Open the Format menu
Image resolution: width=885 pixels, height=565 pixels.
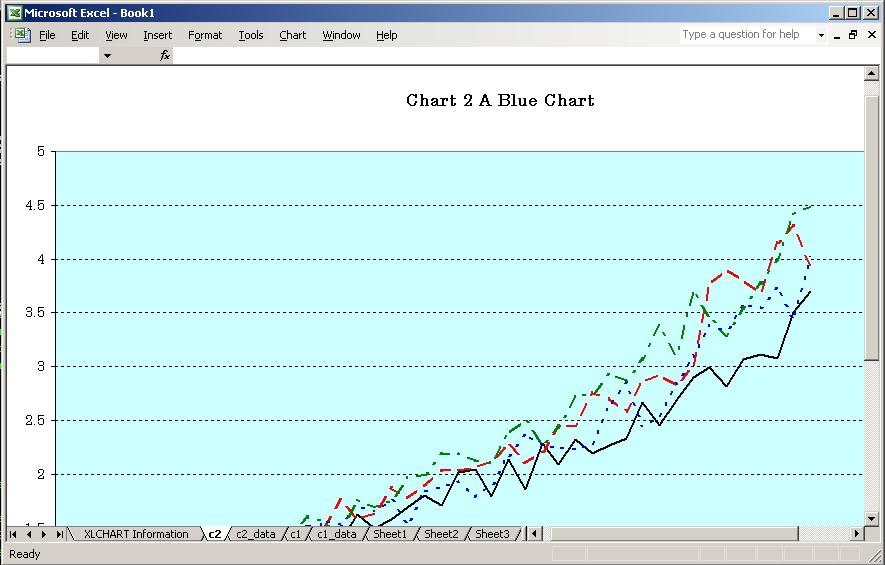[x=205, y=35]
